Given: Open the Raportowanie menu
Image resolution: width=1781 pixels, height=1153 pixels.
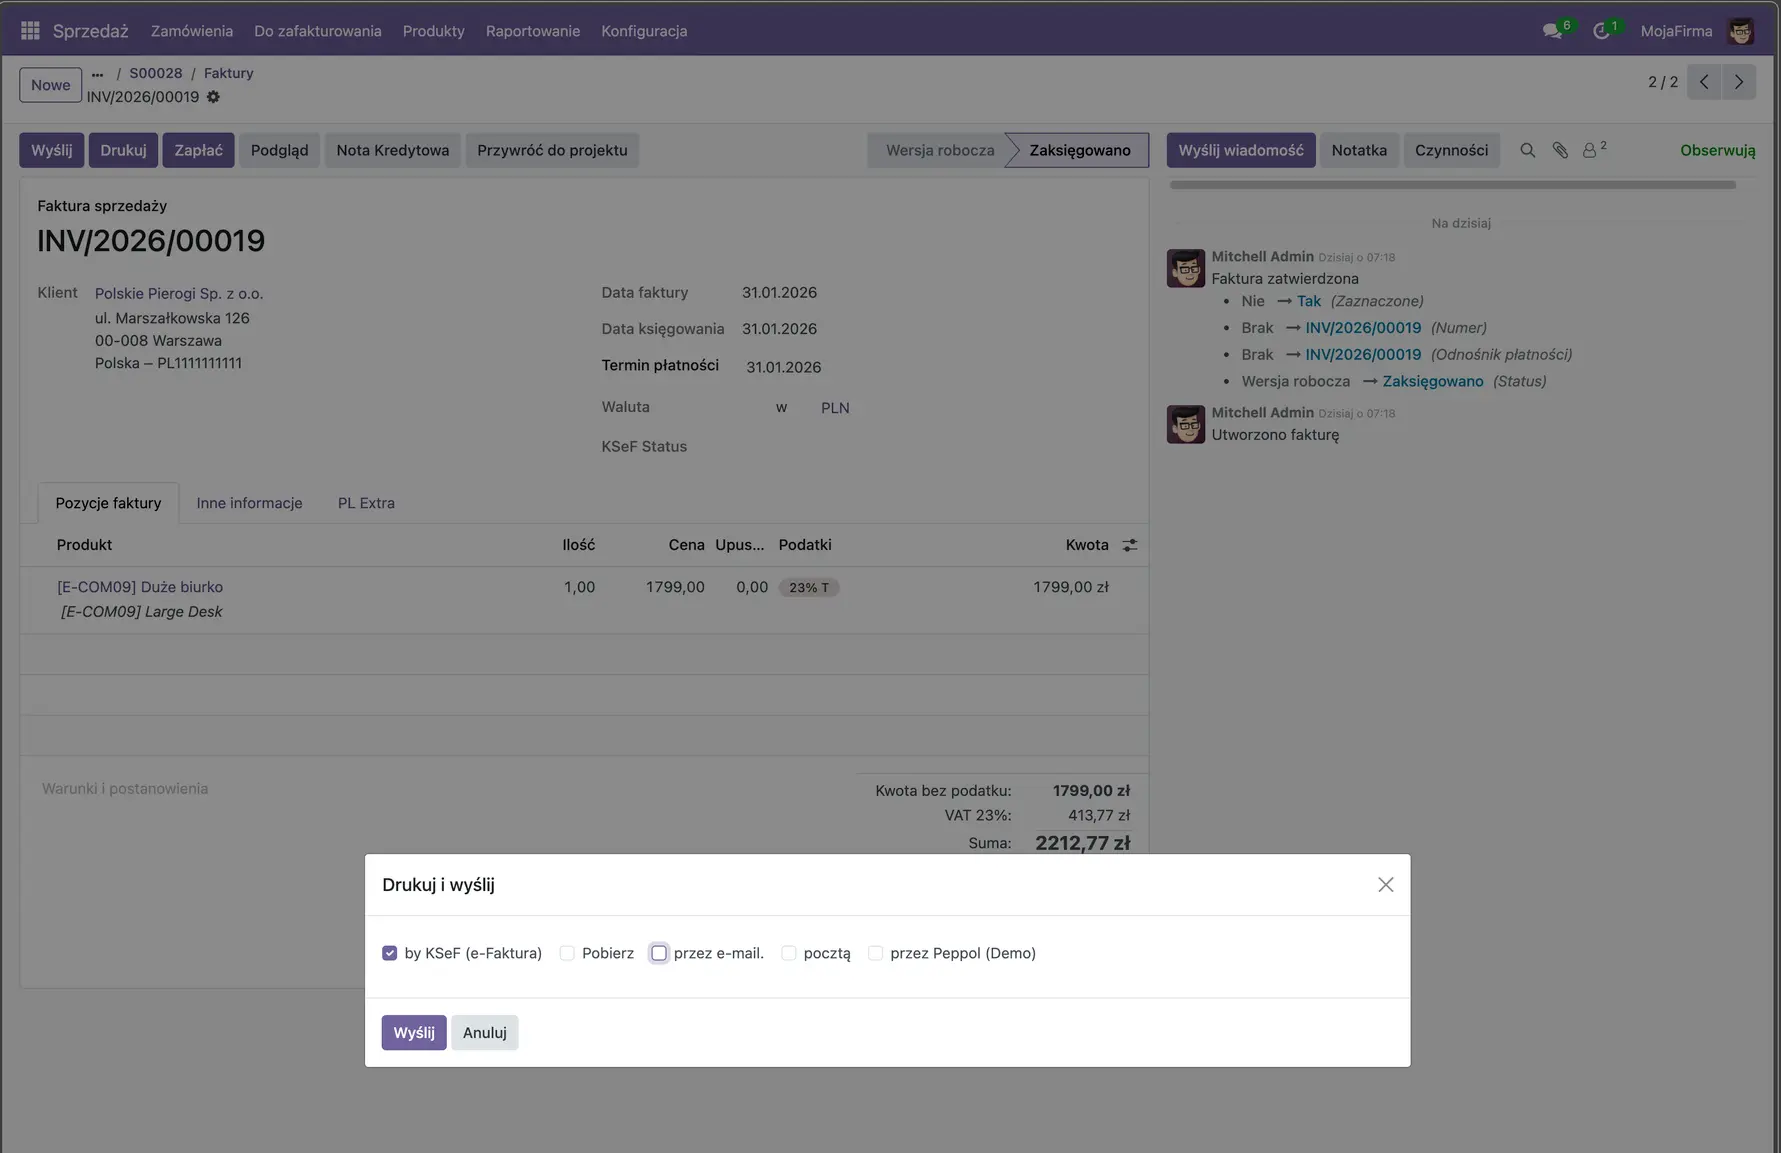Looking at the screenshot, I should [x=533, y=31].
